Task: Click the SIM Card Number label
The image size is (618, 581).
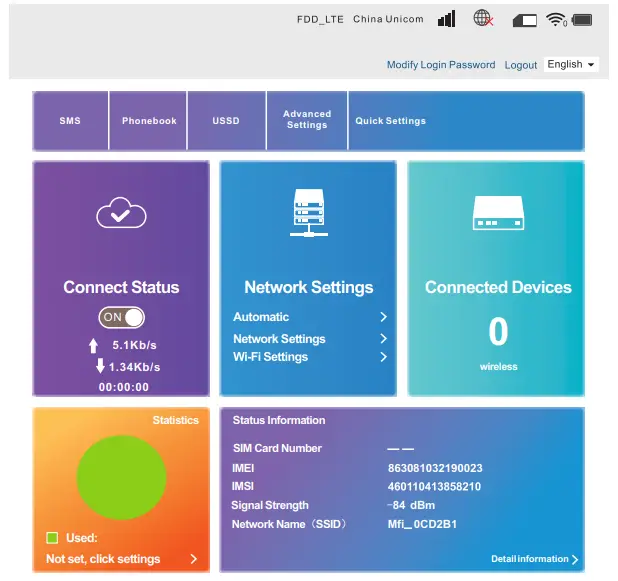Action: (277, 448)
